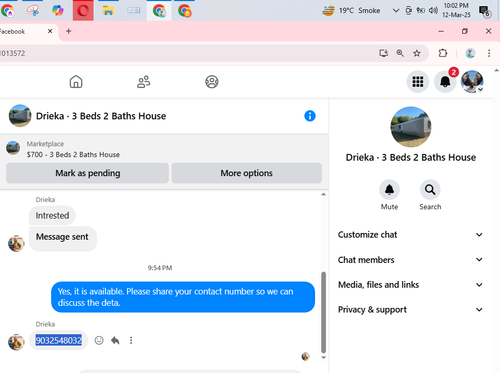The image size is (500, 373).
Task: Click the chat scrollbar down arrow
Action: point(323,357)
